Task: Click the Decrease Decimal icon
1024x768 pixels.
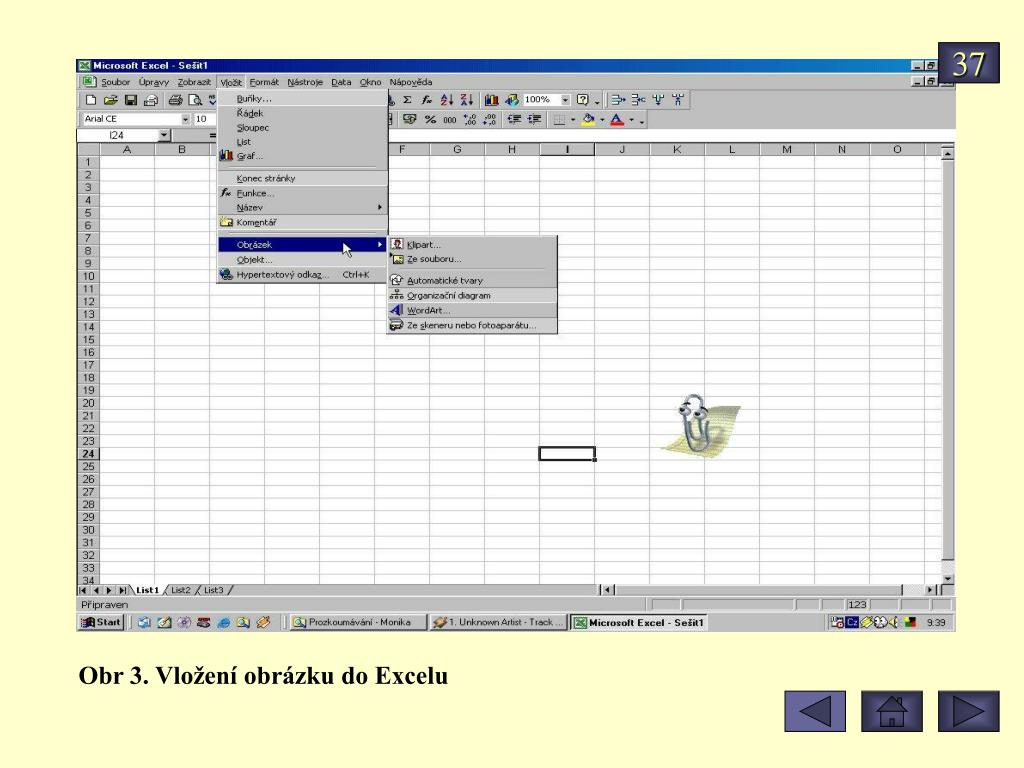Action: click(x=490, y=120)
